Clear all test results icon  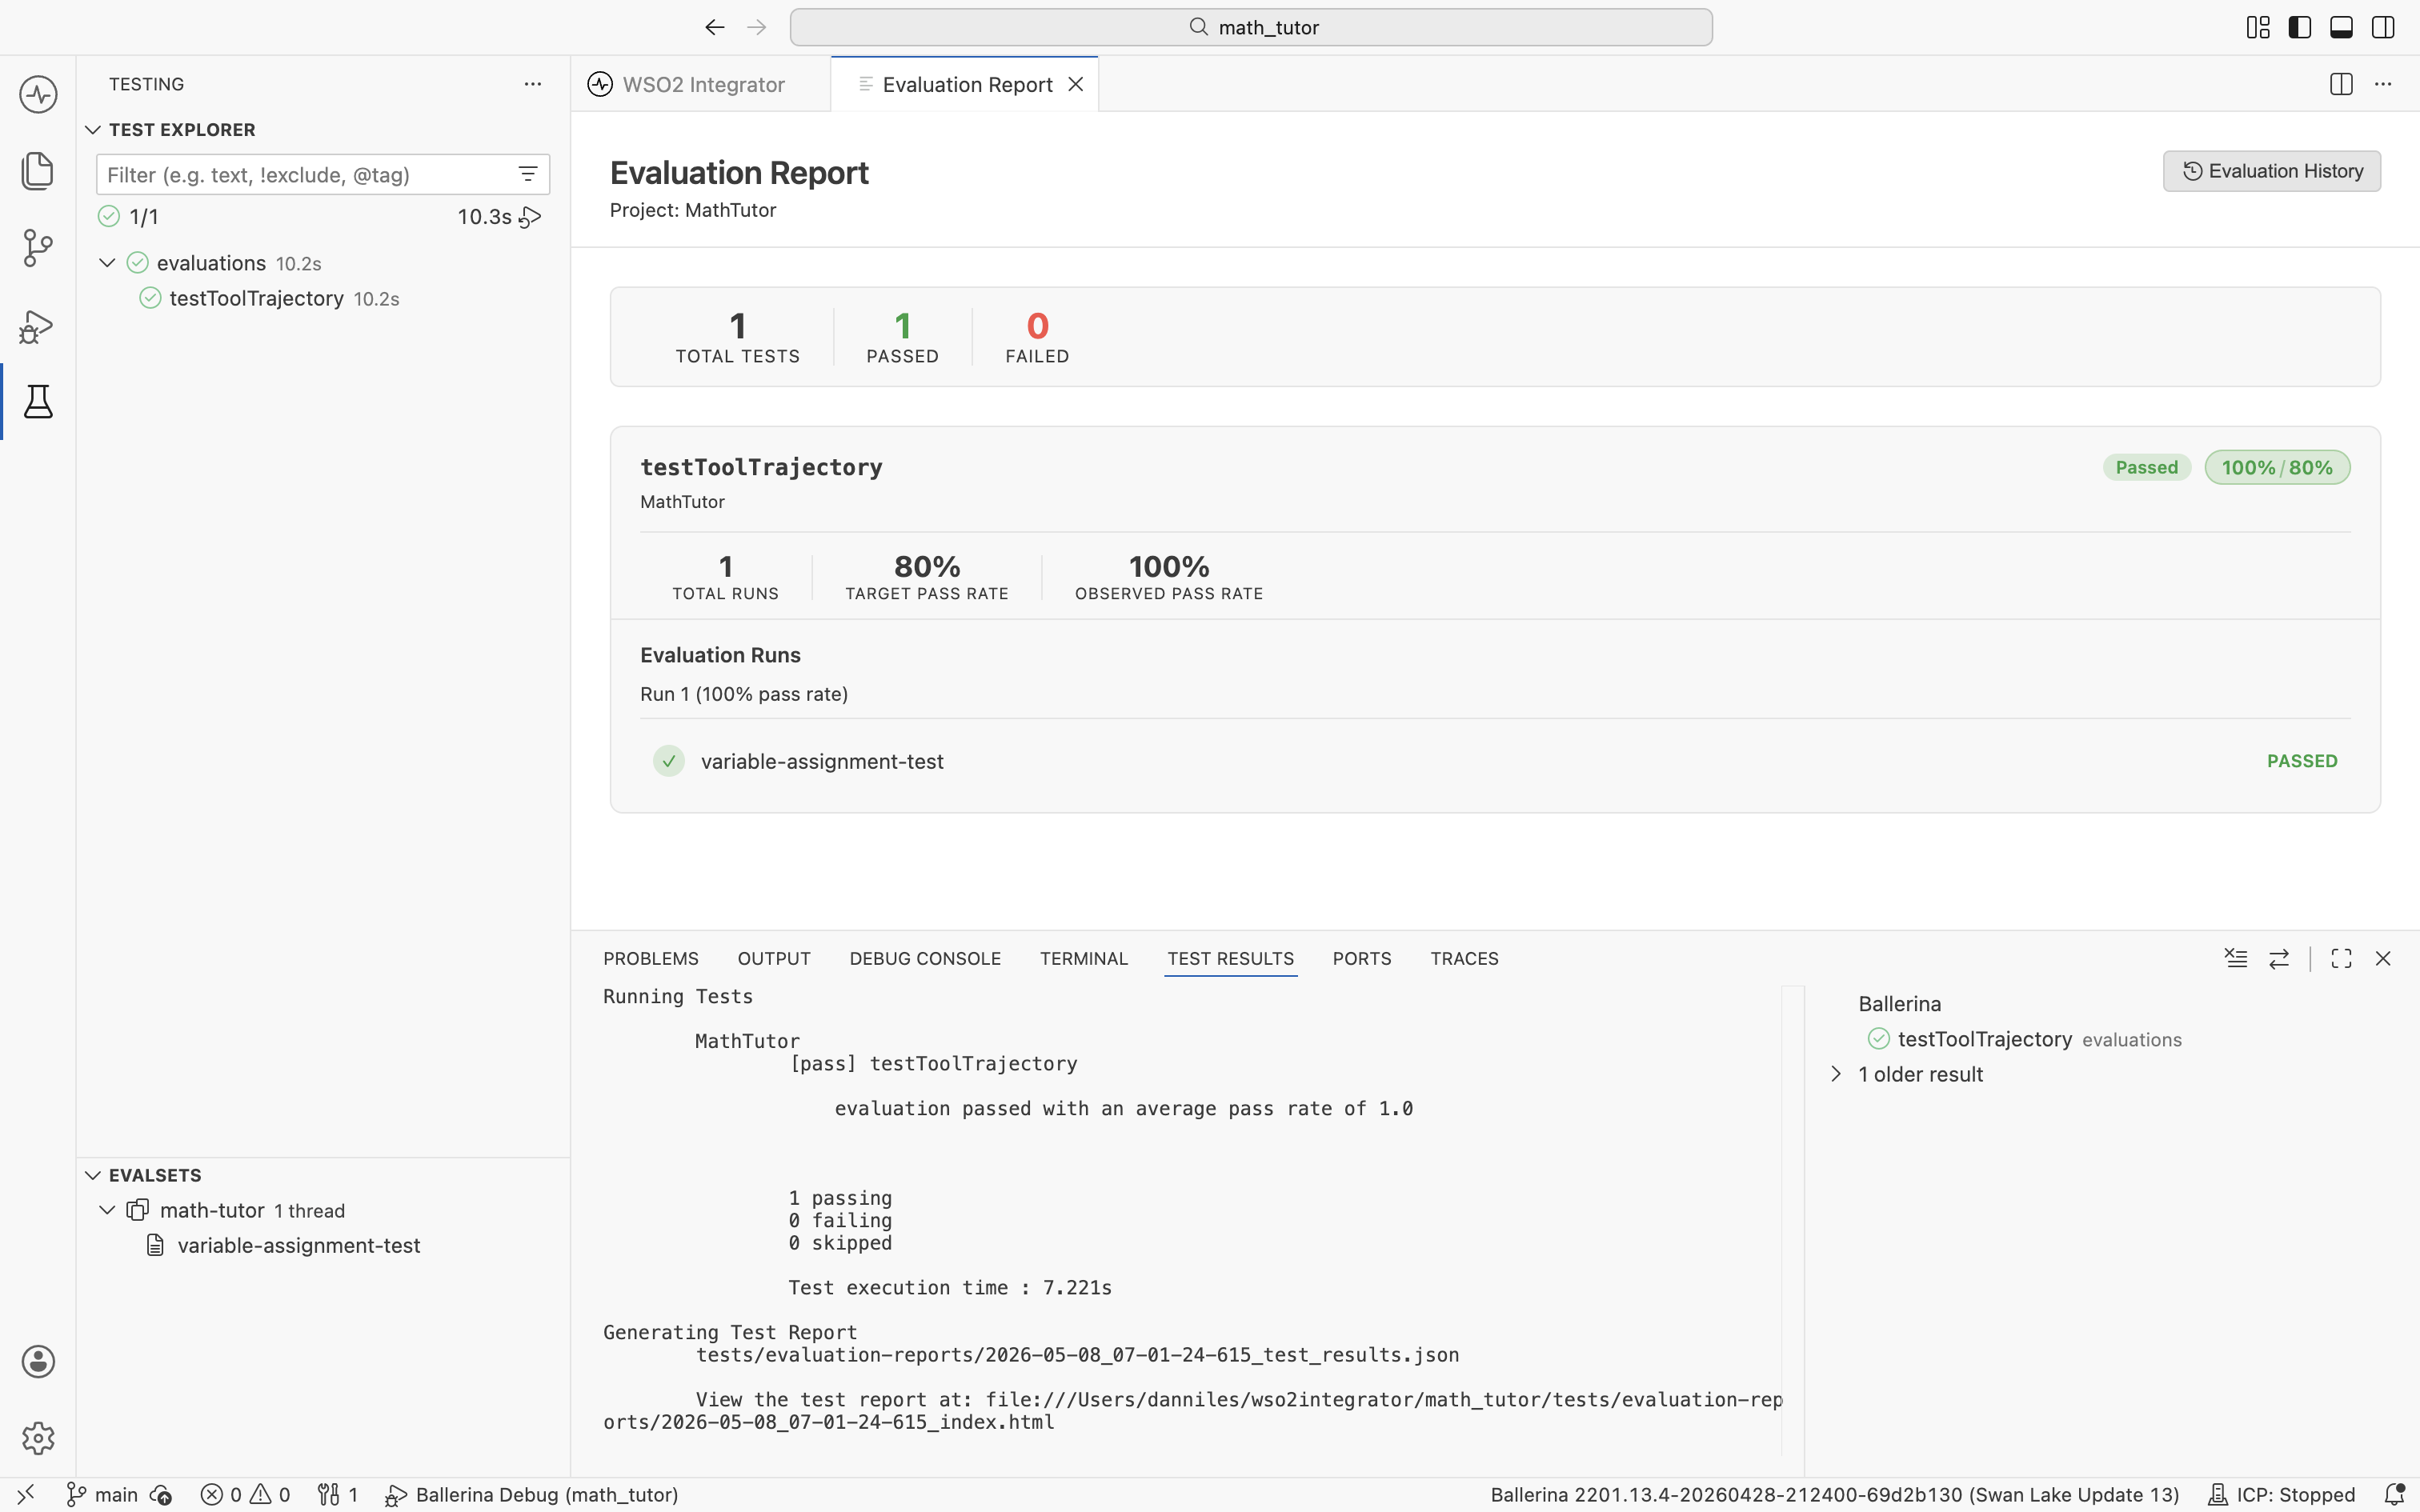[x=2236, y=958]
